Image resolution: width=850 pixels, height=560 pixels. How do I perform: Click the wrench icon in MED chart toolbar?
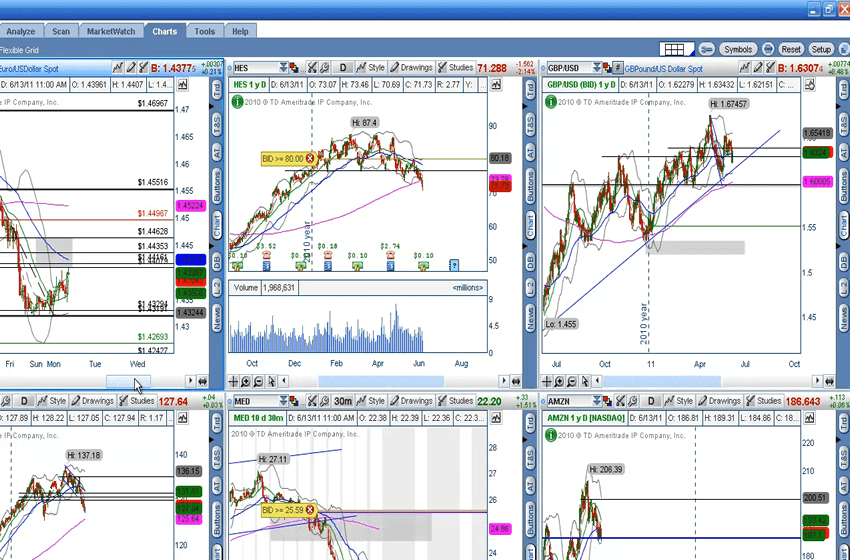click(x=324, y=401)
